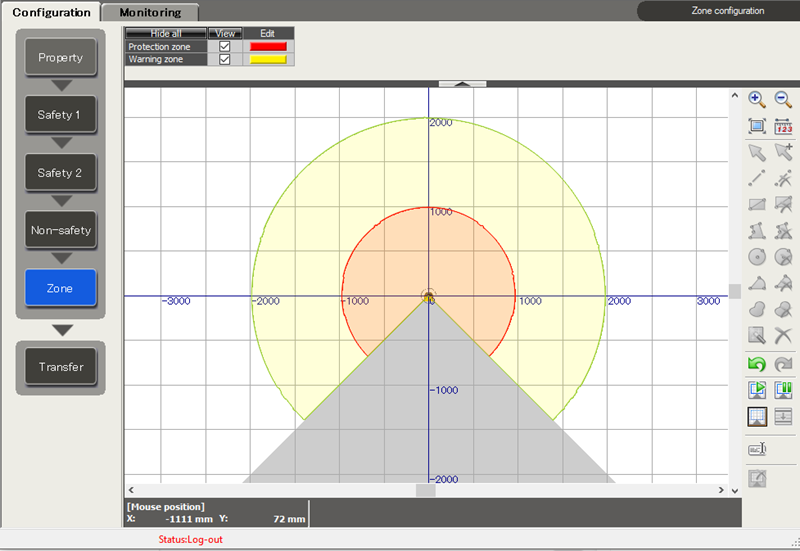Select the arrow pointer tool
The width and height of the screenshot is (800, 551).
pos(757,152)
